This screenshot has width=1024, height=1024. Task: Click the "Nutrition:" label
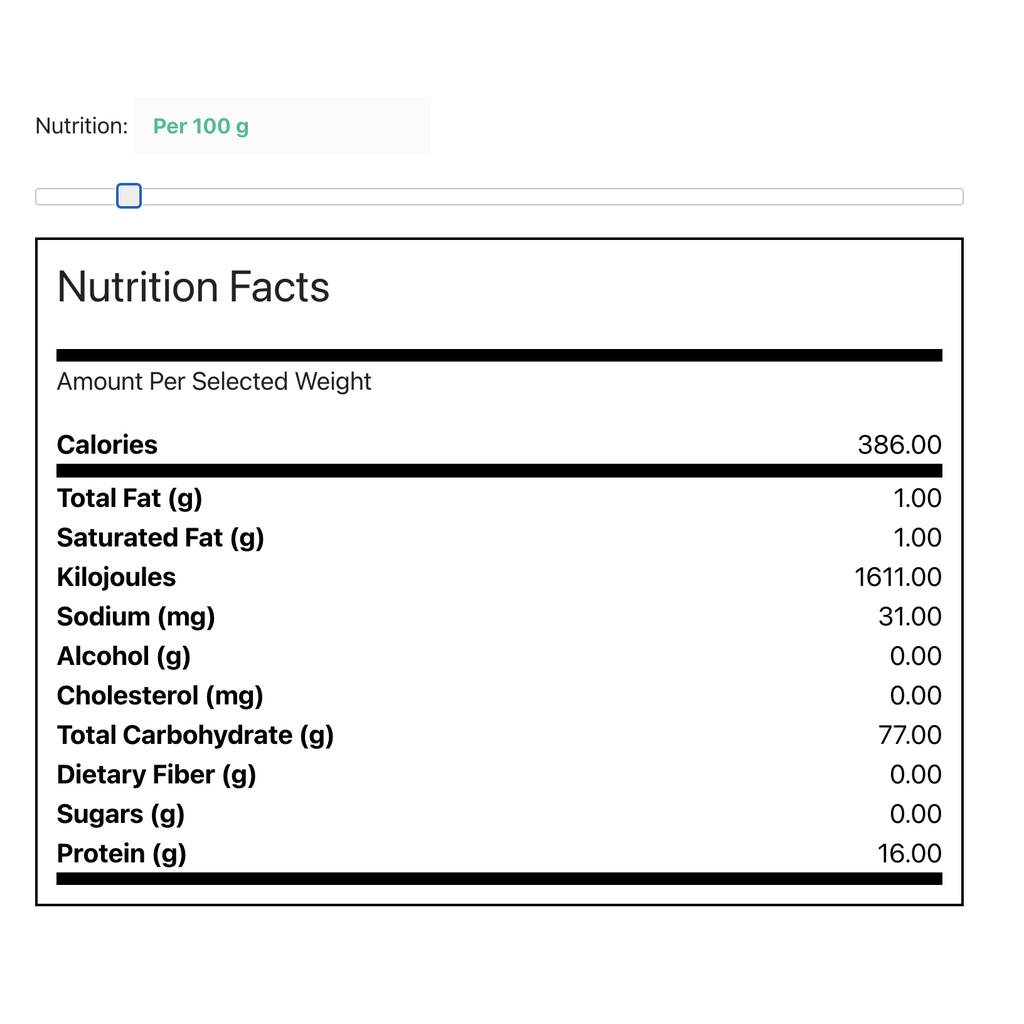point(81,126)
